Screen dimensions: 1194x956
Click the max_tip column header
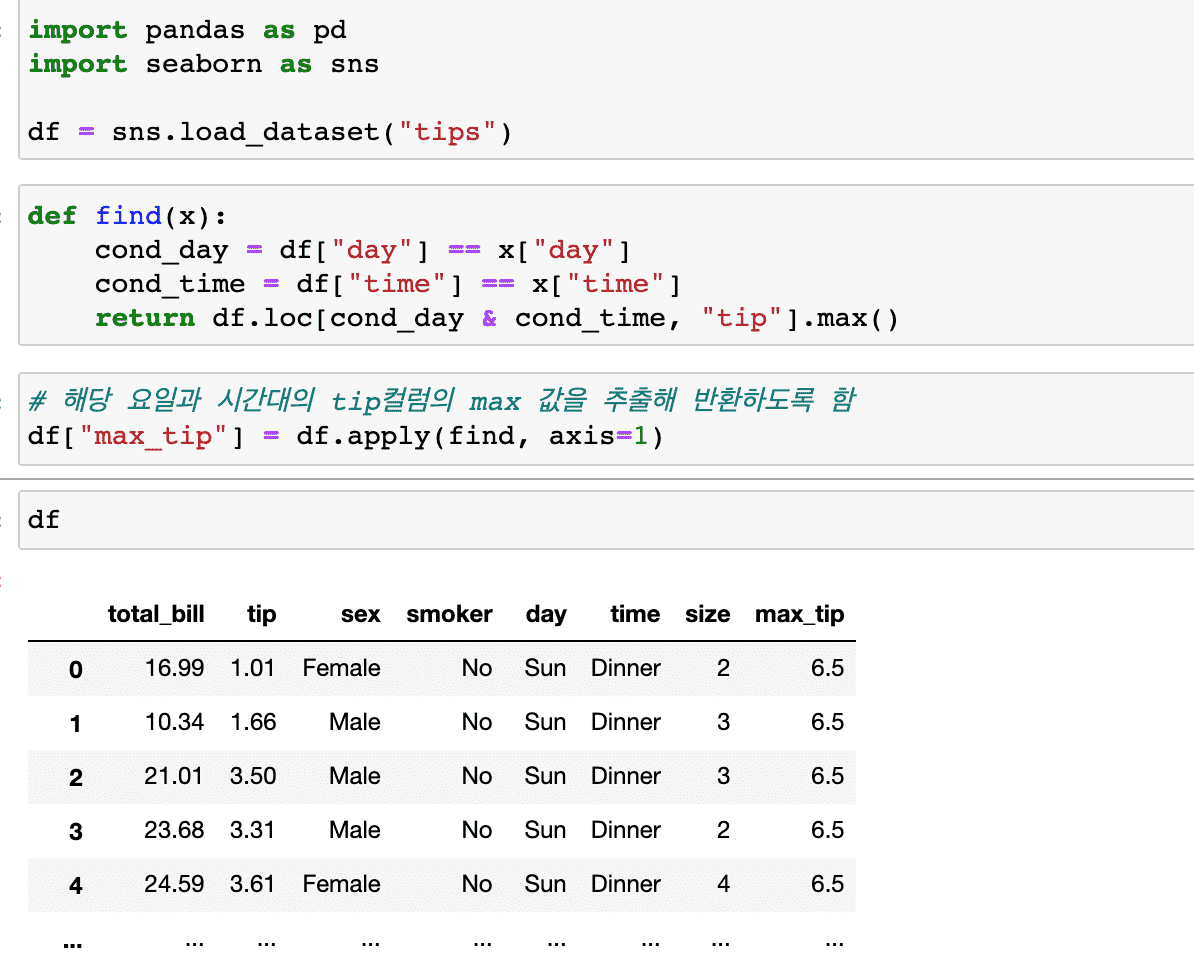[800, 614]
